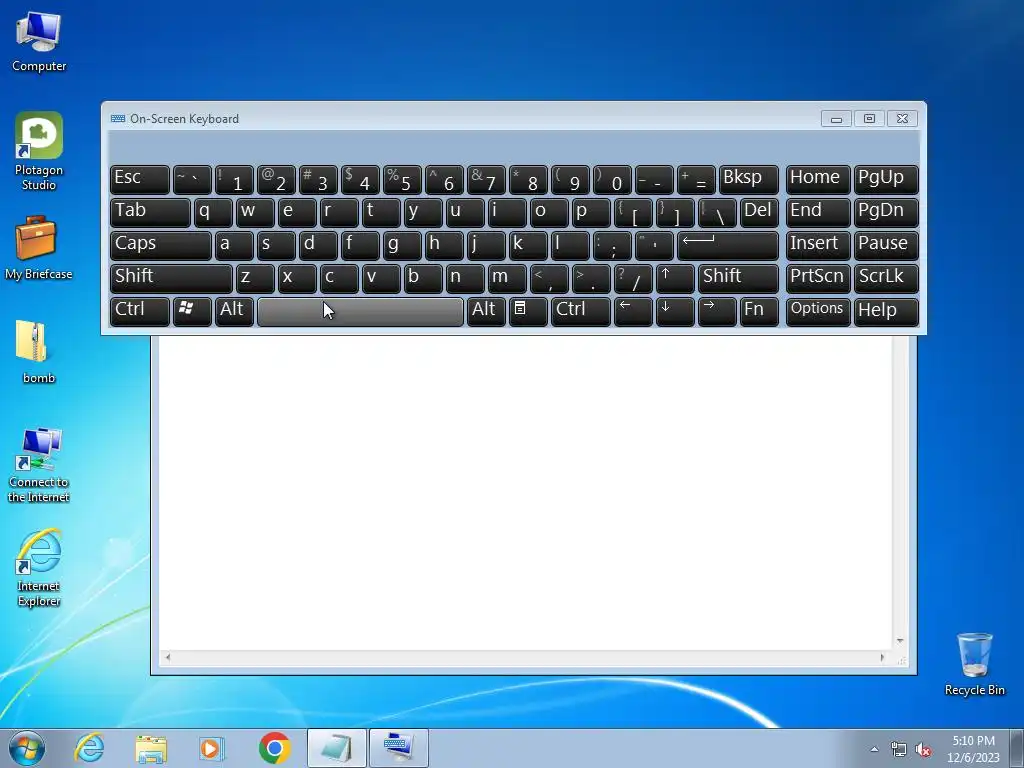
Task: Click the muted volume tray icon
Action: (x=923, y=750)
